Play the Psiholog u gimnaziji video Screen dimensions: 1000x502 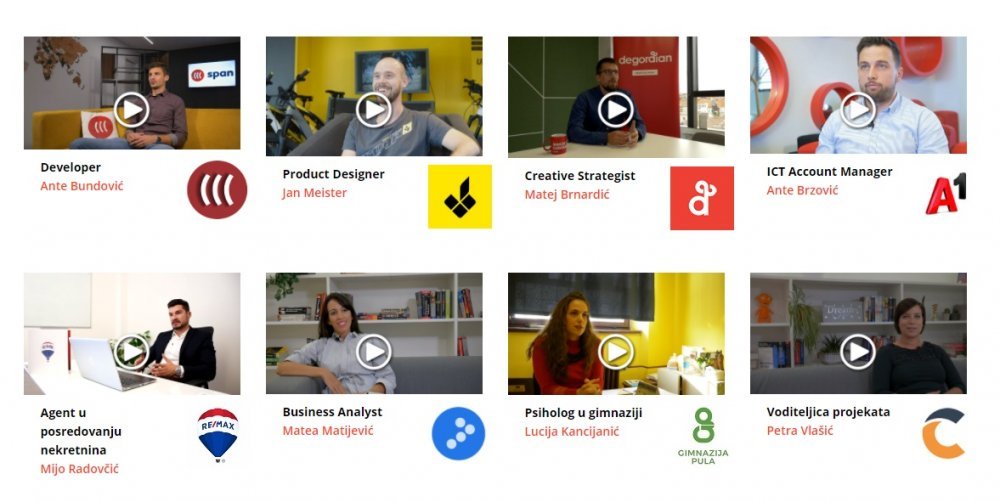(x=615, y=351)
